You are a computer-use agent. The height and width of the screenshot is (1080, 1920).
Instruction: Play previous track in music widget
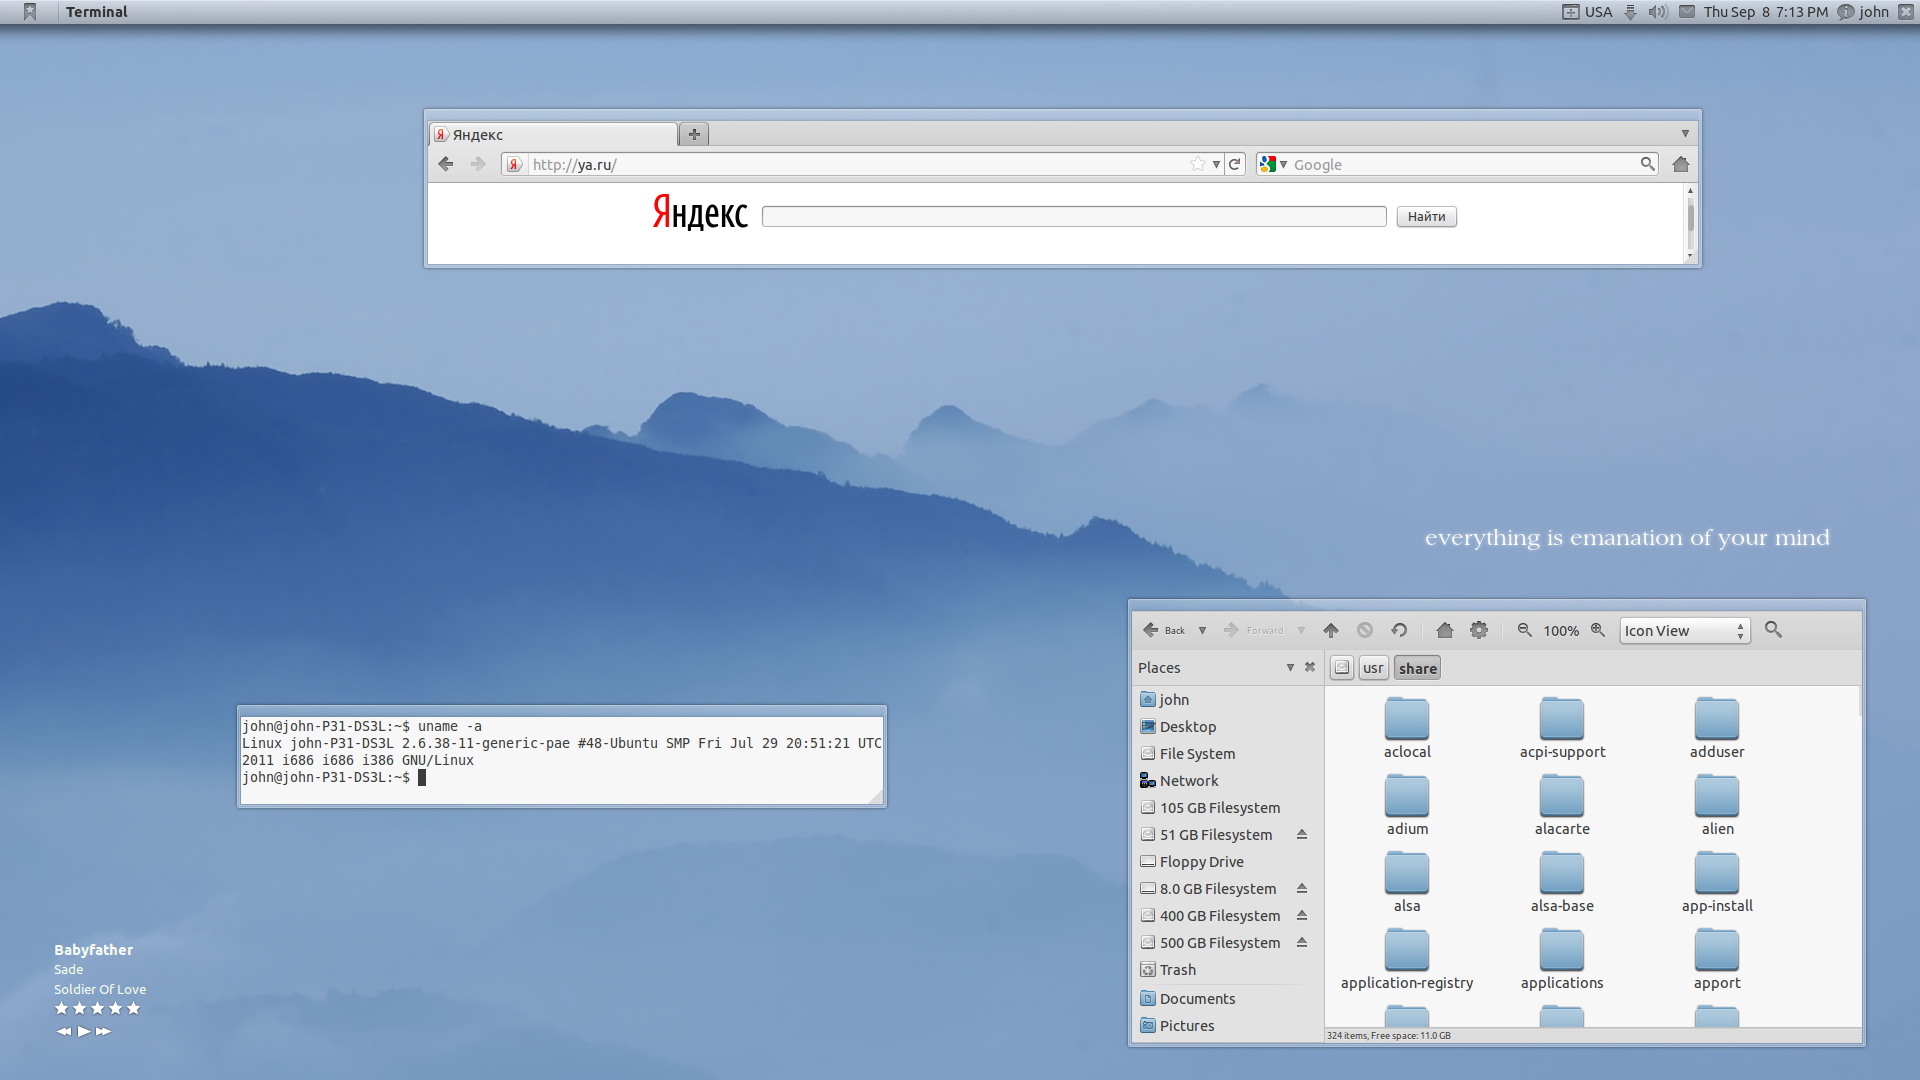(64, 1031)
